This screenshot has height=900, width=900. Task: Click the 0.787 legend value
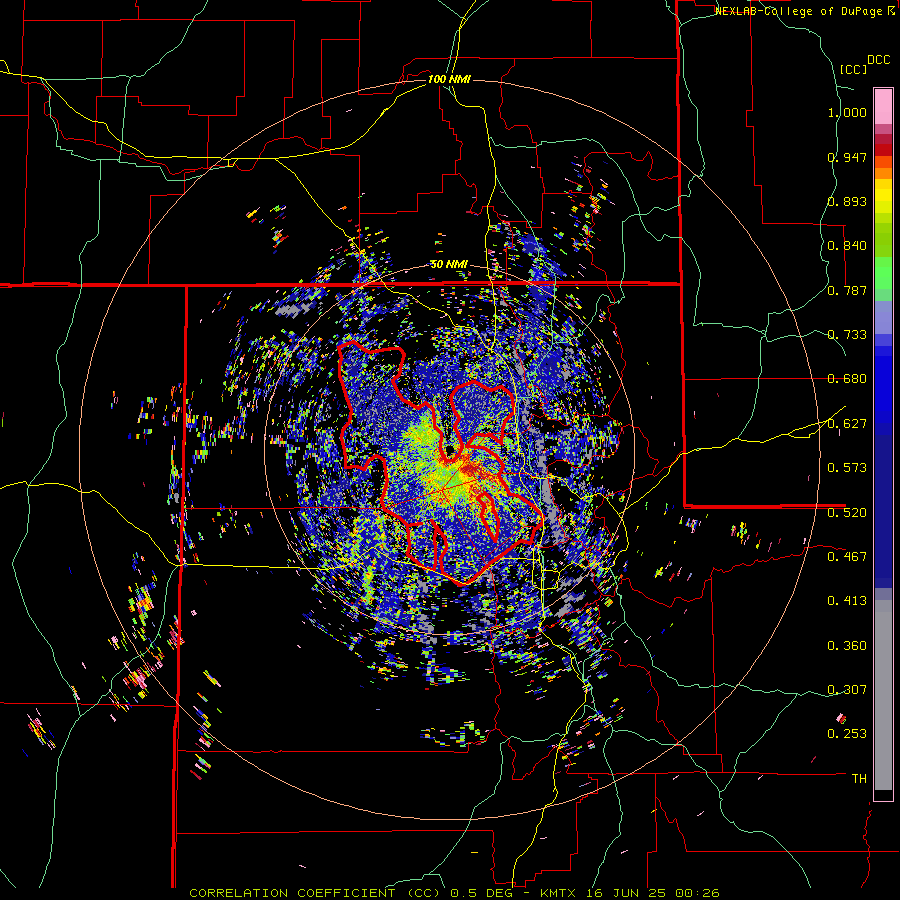[x=847, y=290]
